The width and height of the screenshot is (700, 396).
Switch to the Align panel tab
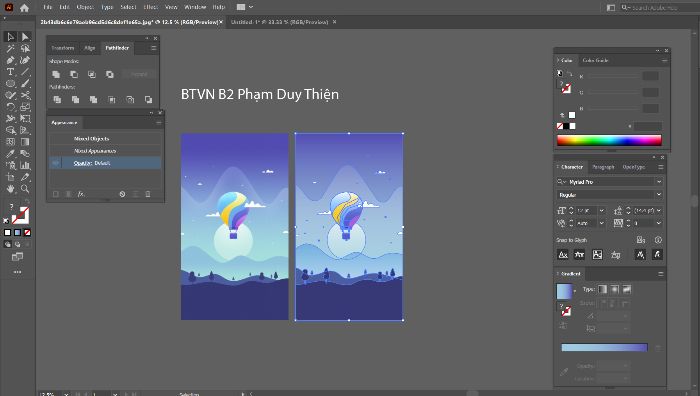point(90,48)
